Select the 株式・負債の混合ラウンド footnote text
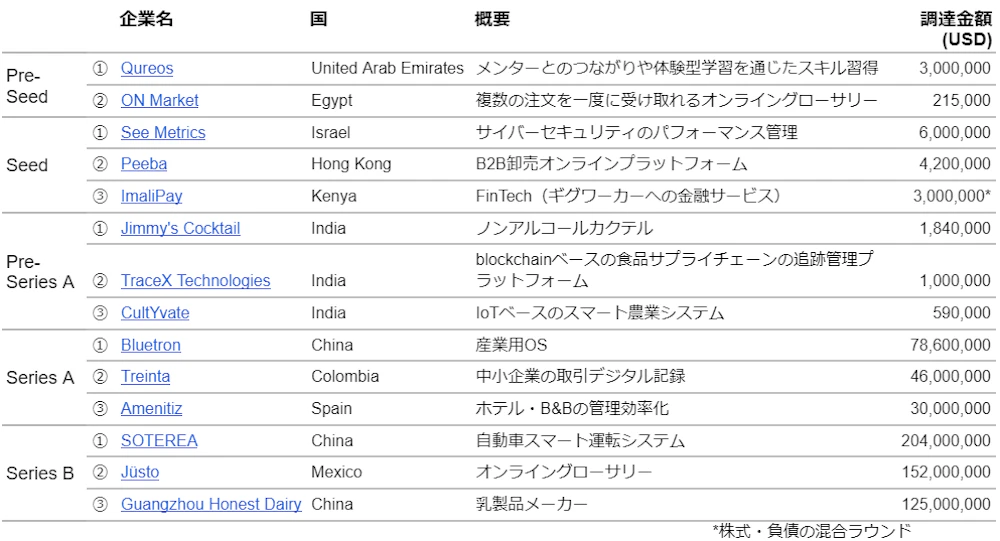The image size is (1000, 541). tap(812, 531)
